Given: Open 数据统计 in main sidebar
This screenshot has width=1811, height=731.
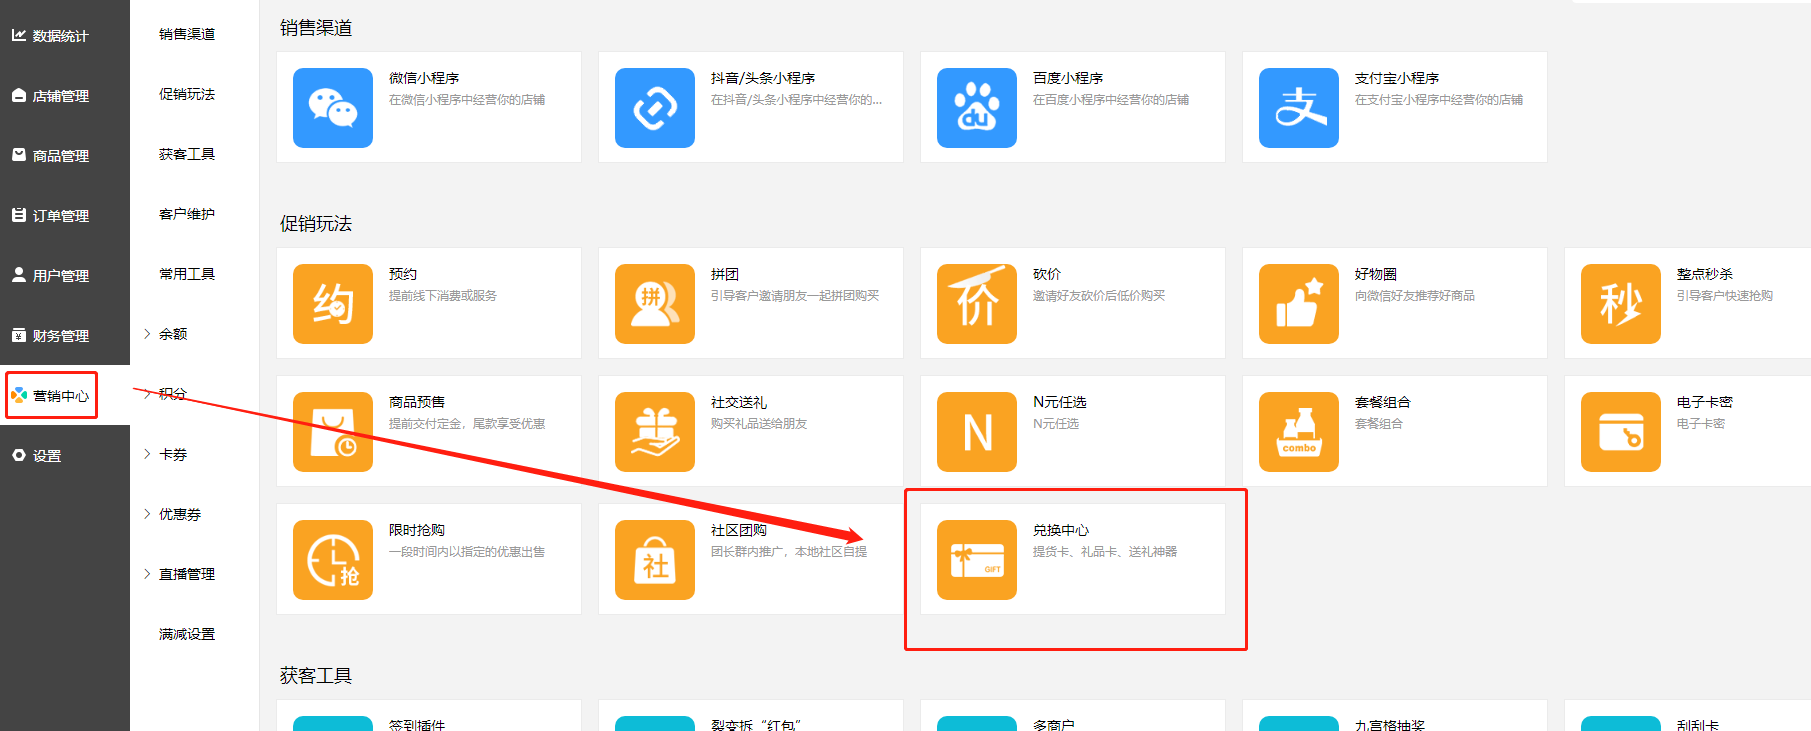Looking at the screenshot, I should pos(61,36).
